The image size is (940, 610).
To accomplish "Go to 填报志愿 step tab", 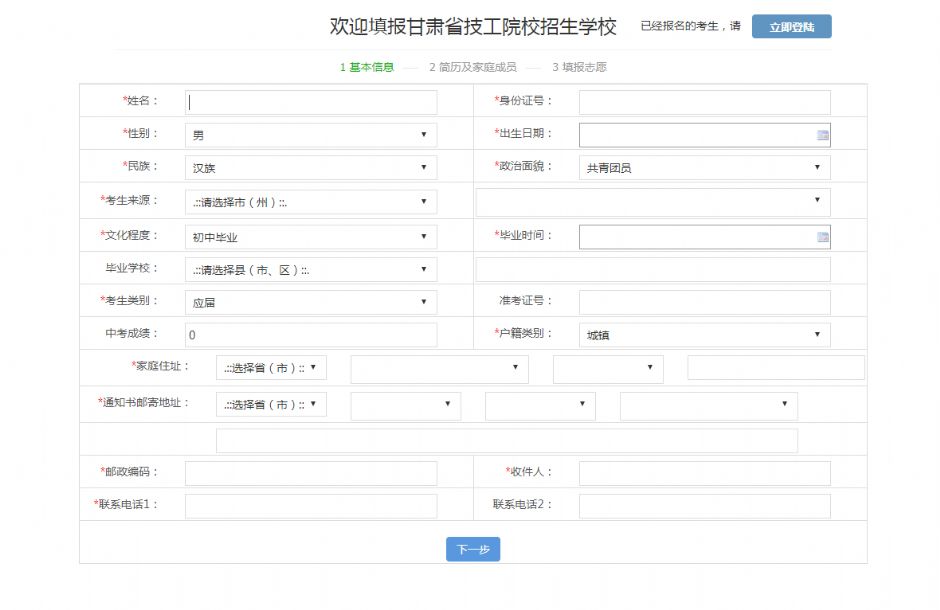I will click(579, 67).
